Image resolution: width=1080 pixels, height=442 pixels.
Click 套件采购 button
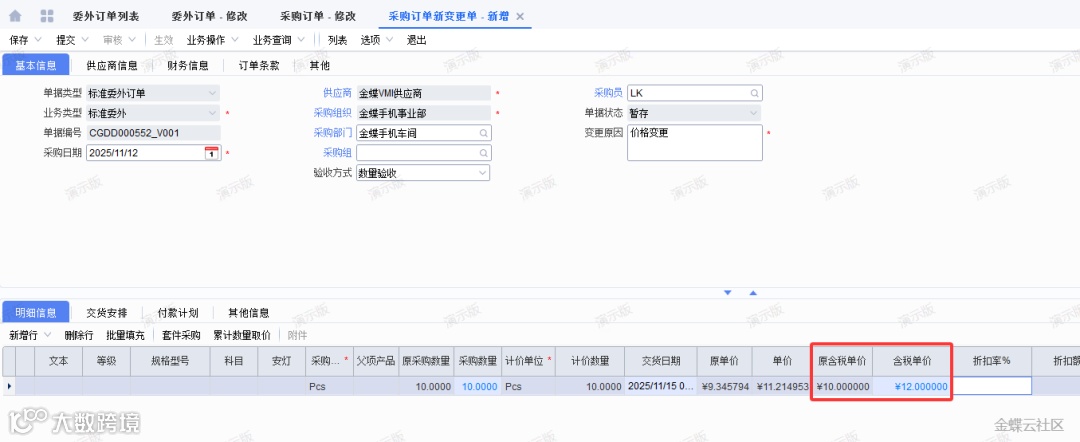(x=180, y=335)
